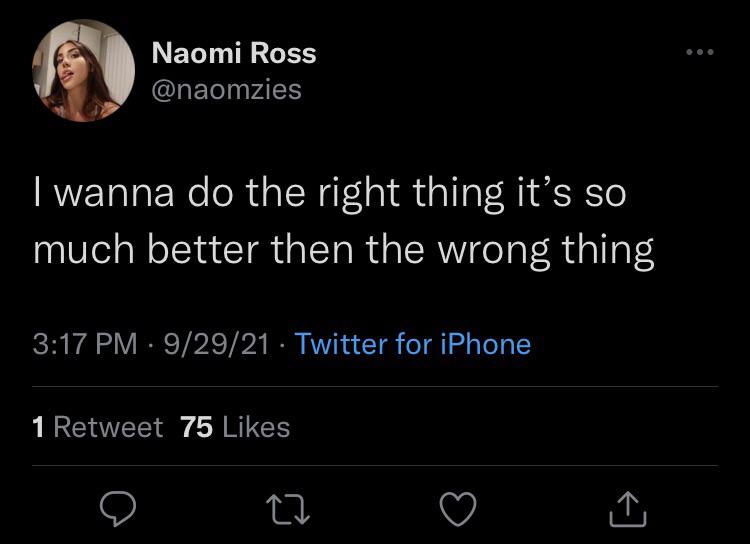
Task: Click the word 'much' in the tweet
Action: tap(80, 248)
